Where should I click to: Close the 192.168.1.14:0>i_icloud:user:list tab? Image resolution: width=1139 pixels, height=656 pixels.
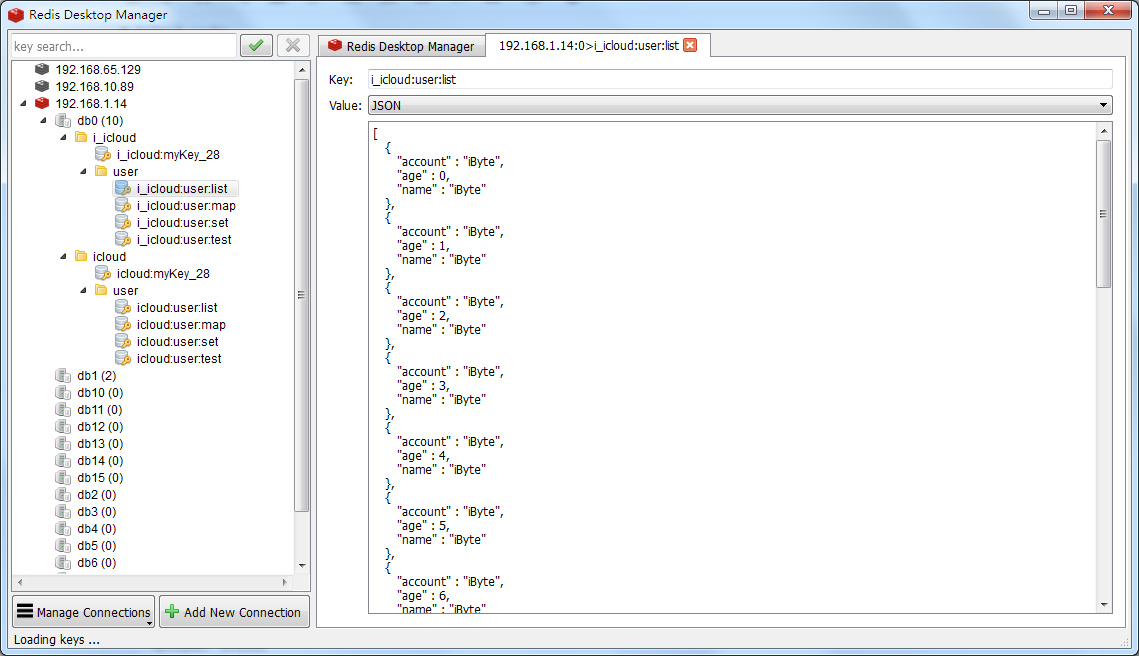point(690,45)
